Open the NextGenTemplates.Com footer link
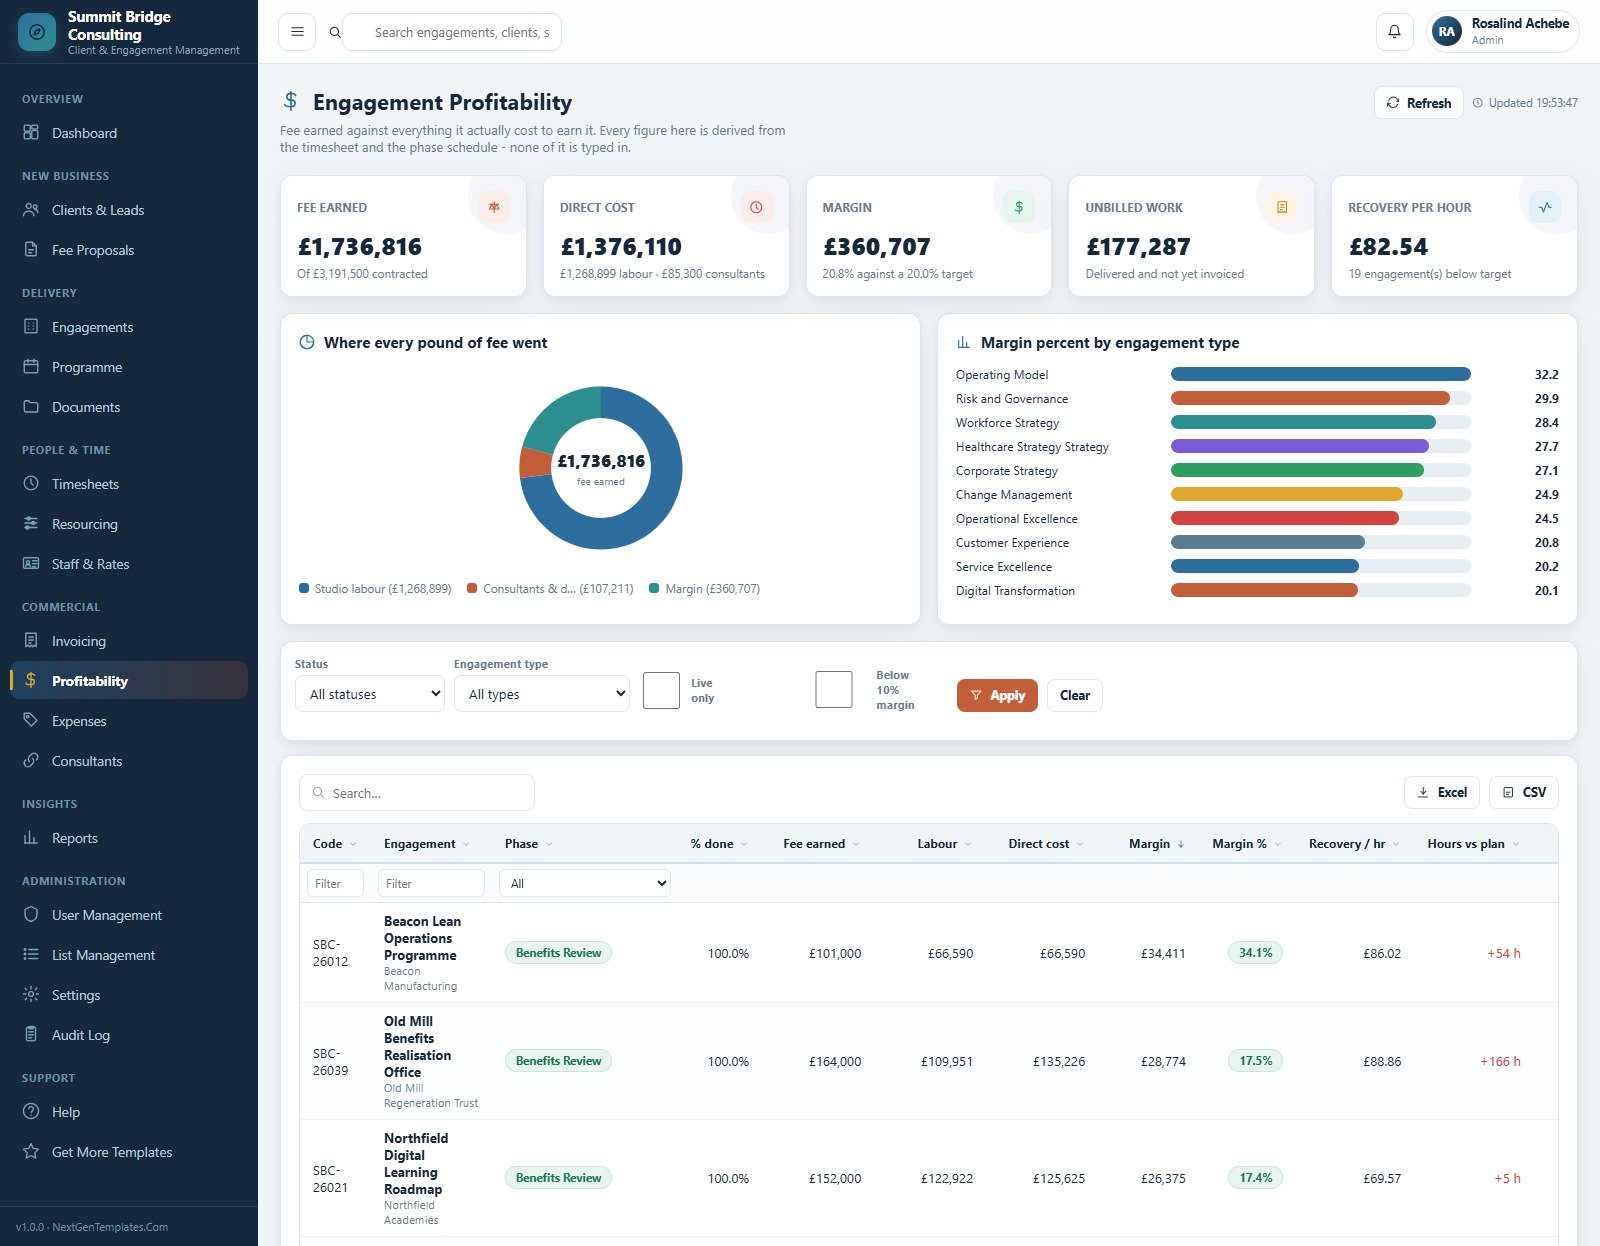1600x1246 pixels. (110, 1227)
